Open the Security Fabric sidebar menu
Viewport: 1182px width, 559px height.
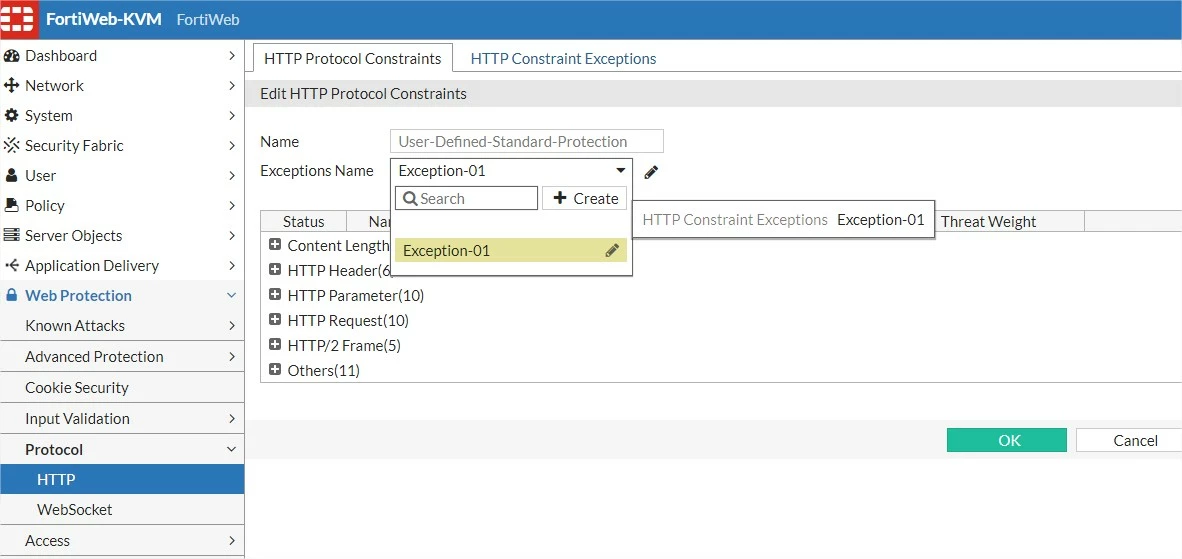pyautogui.click(x=122, y=145)
